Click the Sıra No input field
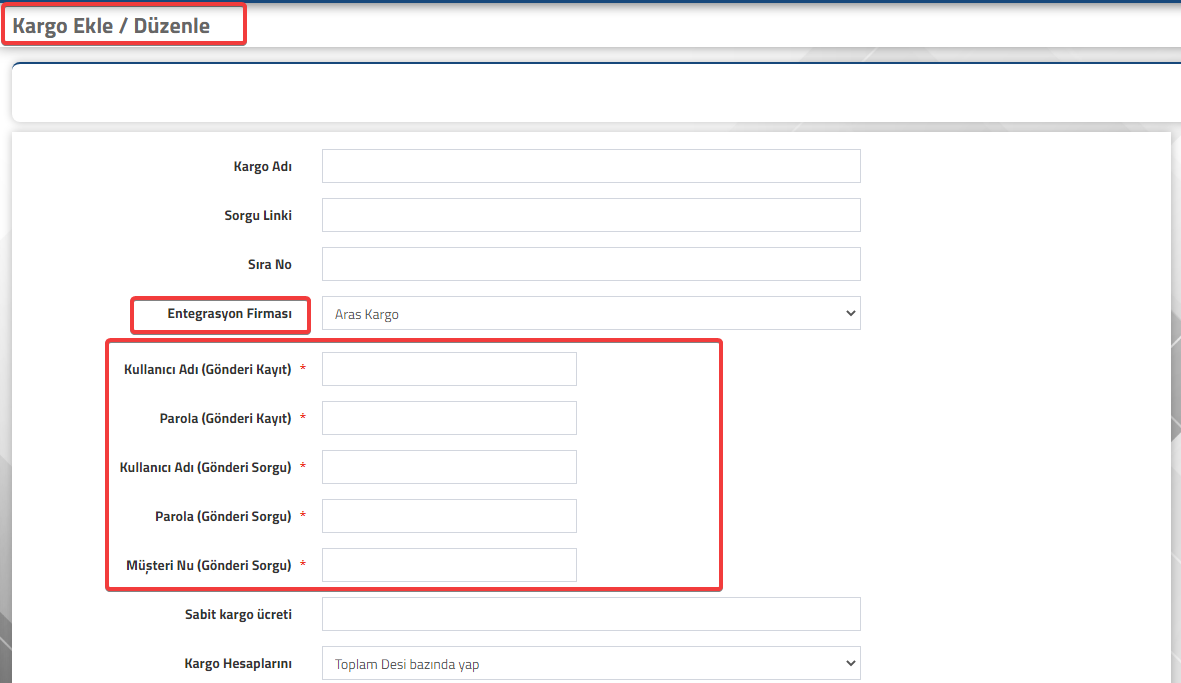 coord(591,264)
